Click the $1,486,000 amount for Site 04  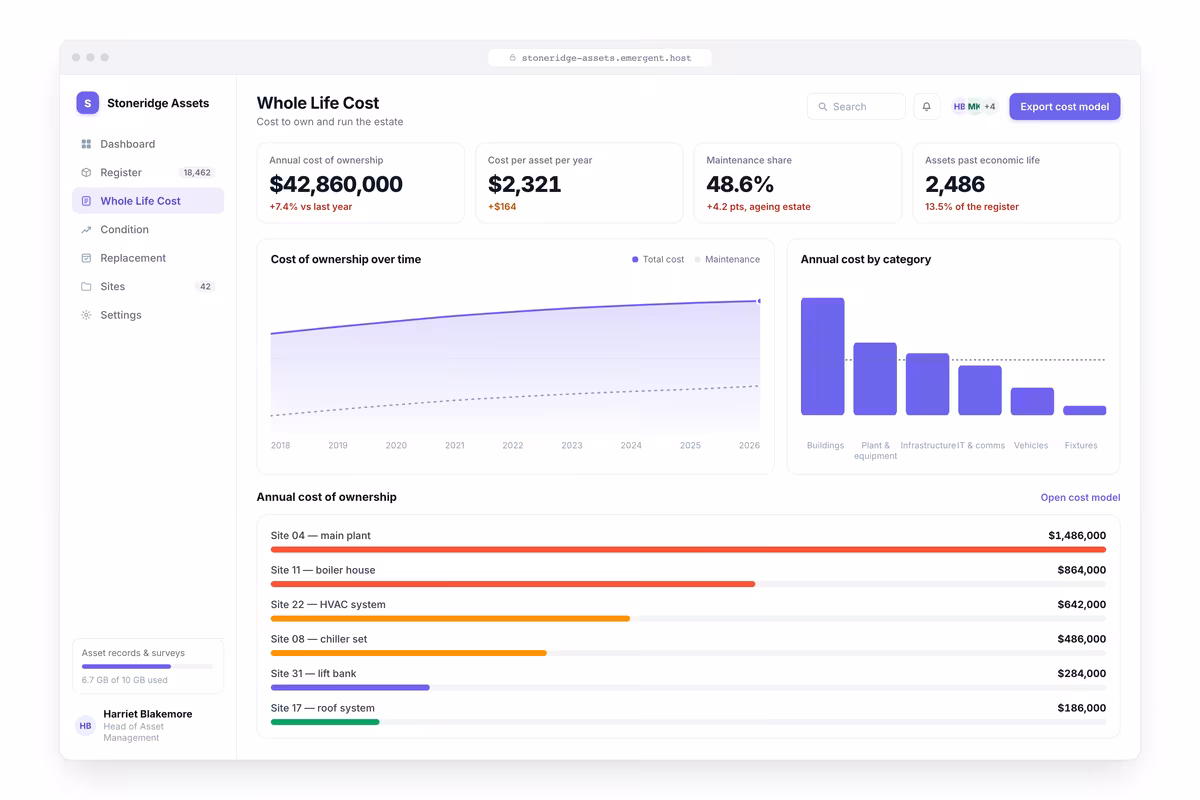[x=1077, y=536]
